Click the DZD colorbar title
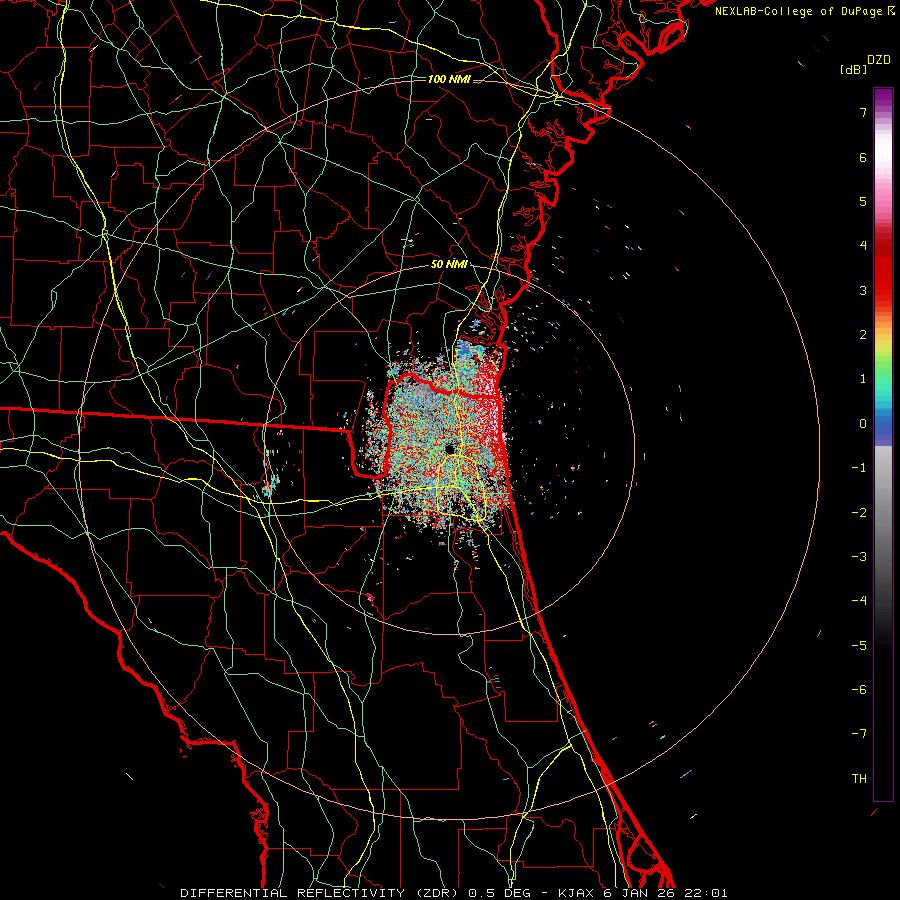The height and width of the screenshot is (900, 900). click(x=879, y=60)
